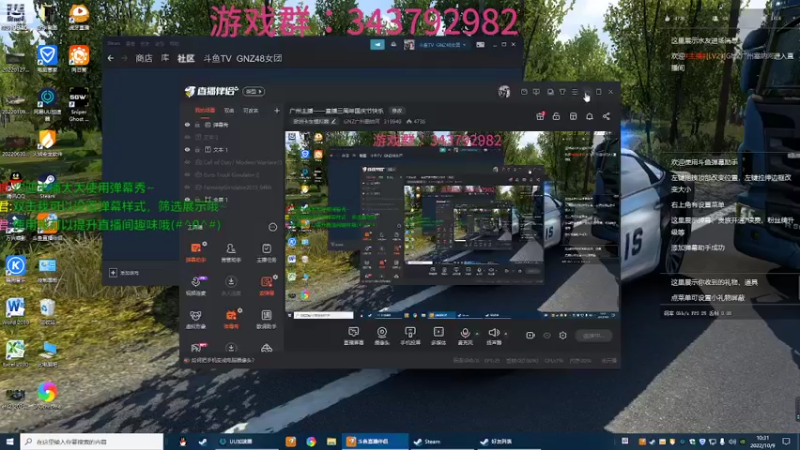
Task: Open Chrome from the taskbar
Action: coord(311,441)
